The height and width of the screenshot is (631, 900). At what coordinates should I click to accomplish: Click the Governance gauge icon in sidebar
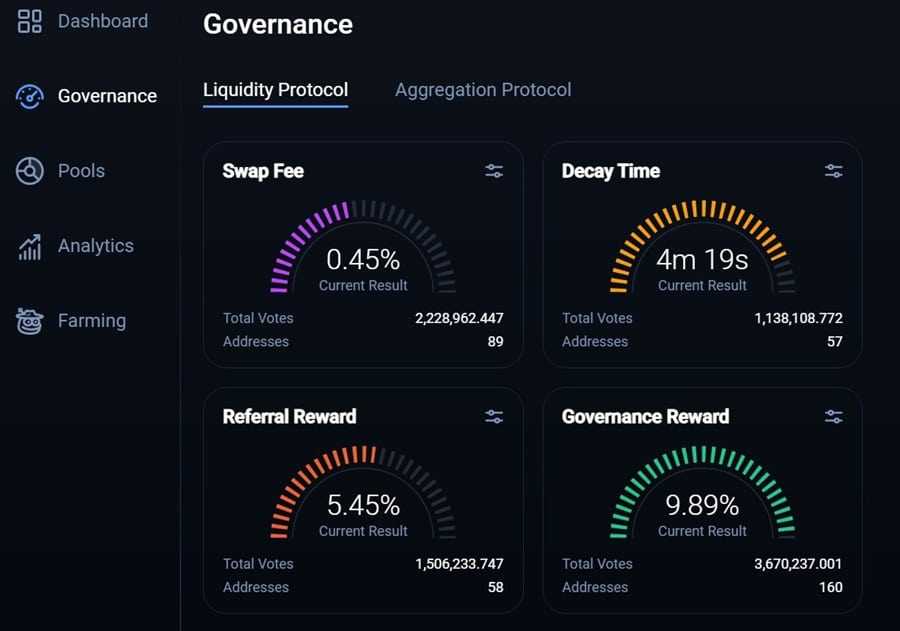click(30, 96)
